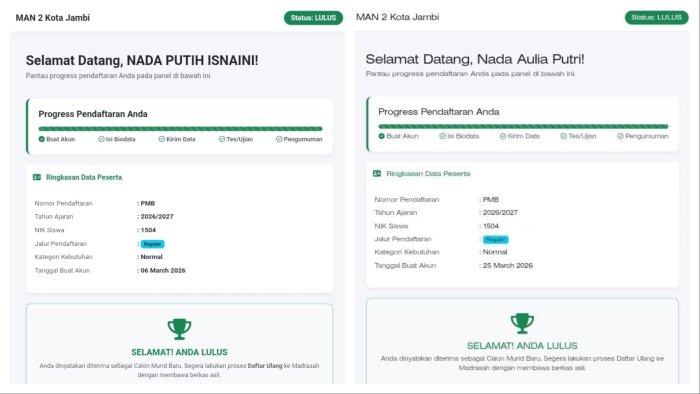Click right 'Nomor Pendaftaran' label
The height and width of the screenshot is (394, 700).
coord(407,199)
